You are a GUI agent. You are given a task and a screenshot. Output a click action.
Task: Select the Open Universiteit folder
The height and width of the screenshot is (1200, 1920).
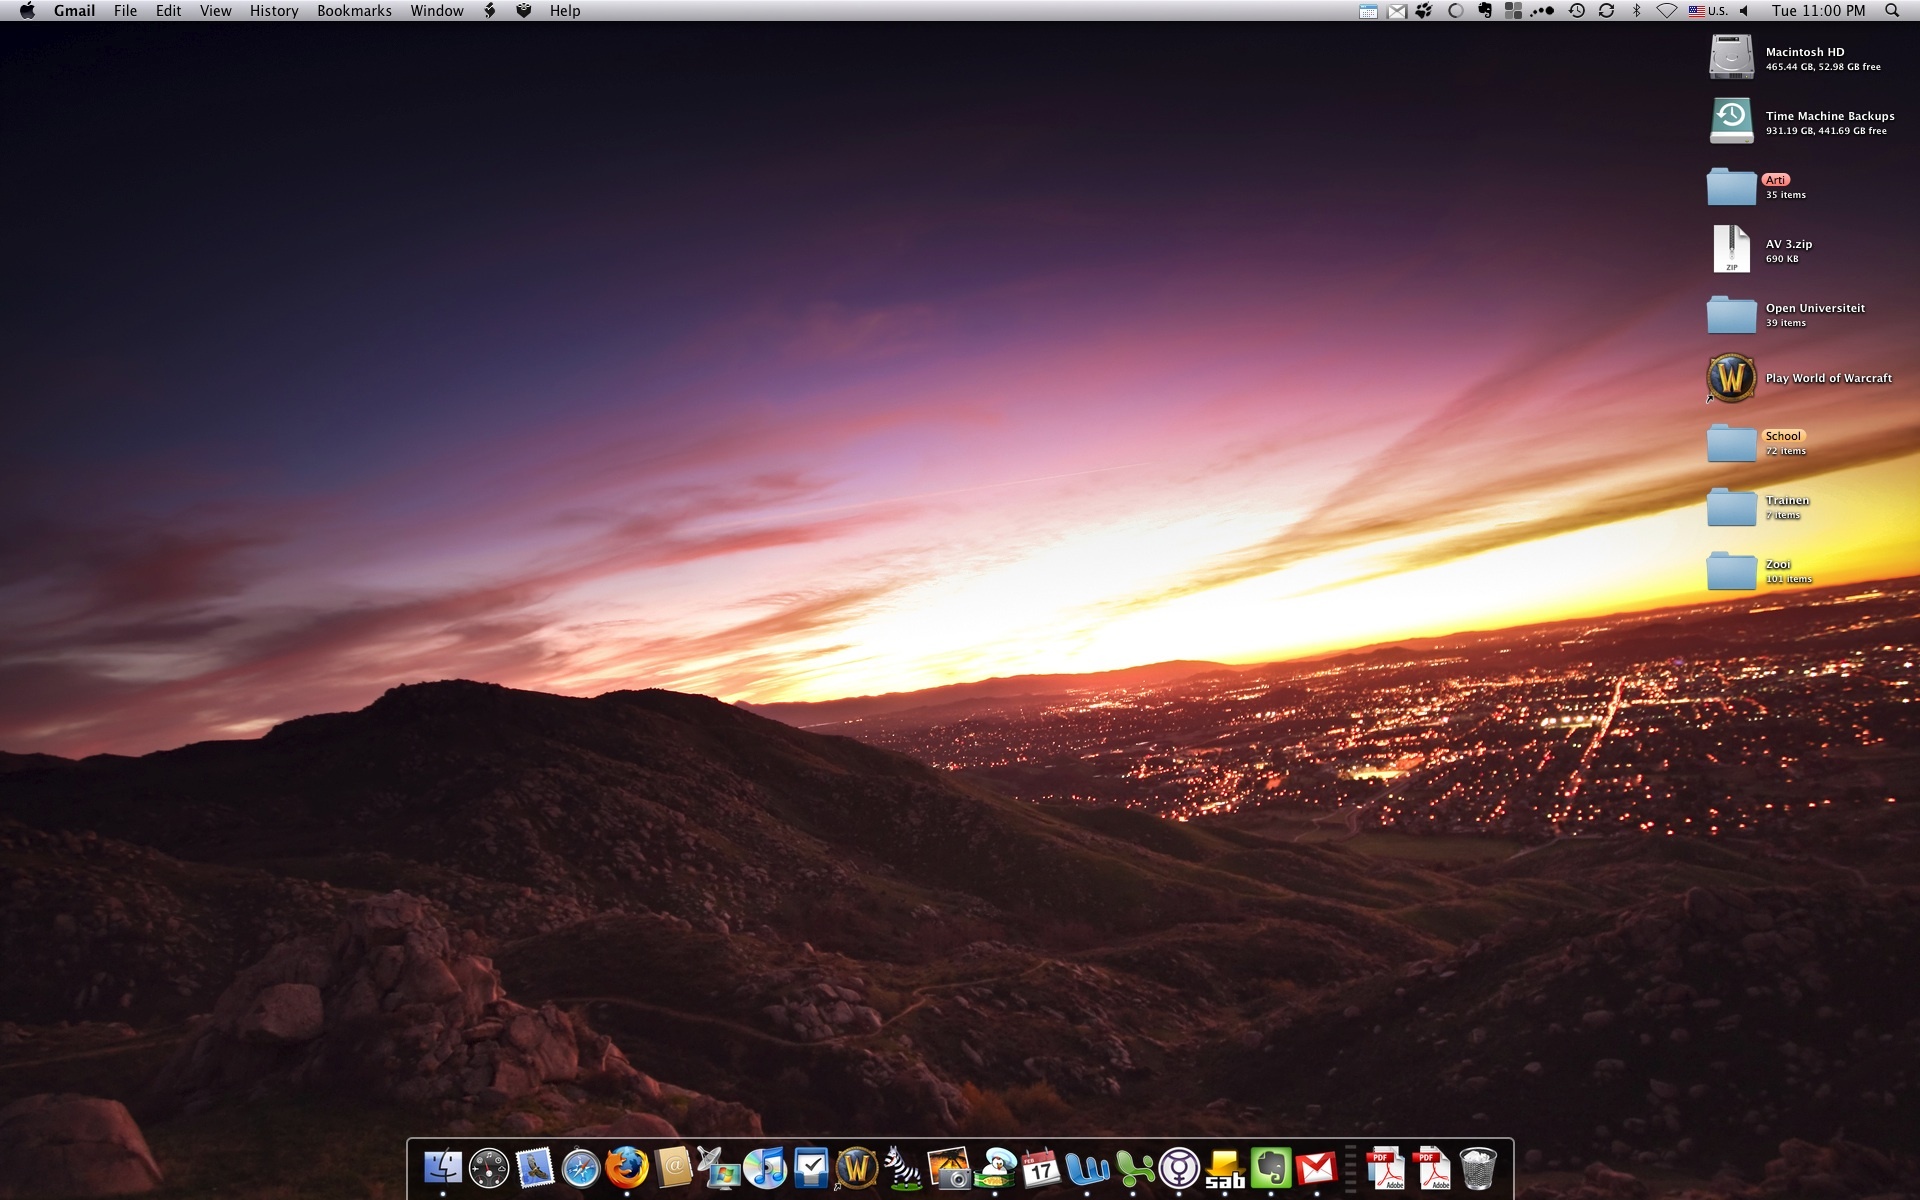tap(1731, 314)
